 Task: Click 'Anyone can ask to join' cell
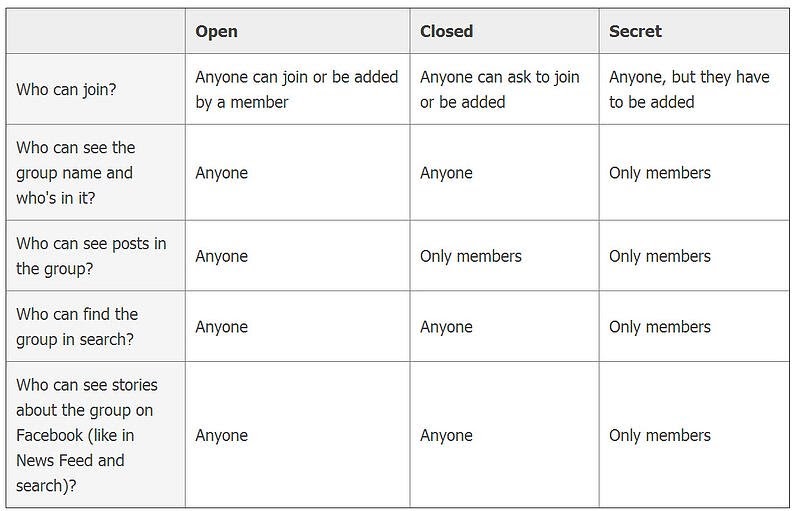[x=499, y=89]
